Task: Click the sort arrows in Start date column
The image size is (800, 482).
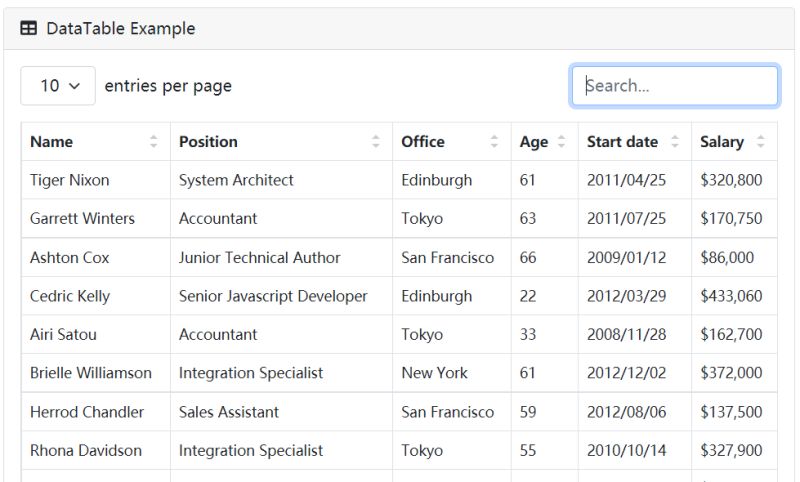Action: 675,142
